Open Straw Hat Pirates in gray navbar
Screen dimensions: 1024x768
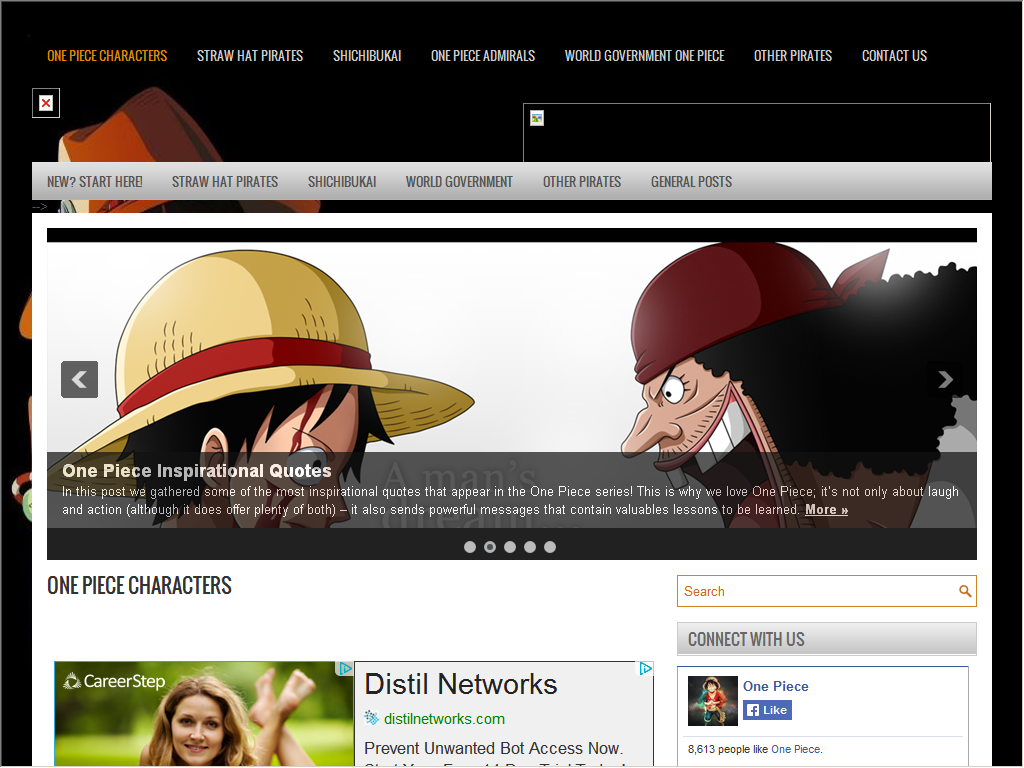point(225,182)
